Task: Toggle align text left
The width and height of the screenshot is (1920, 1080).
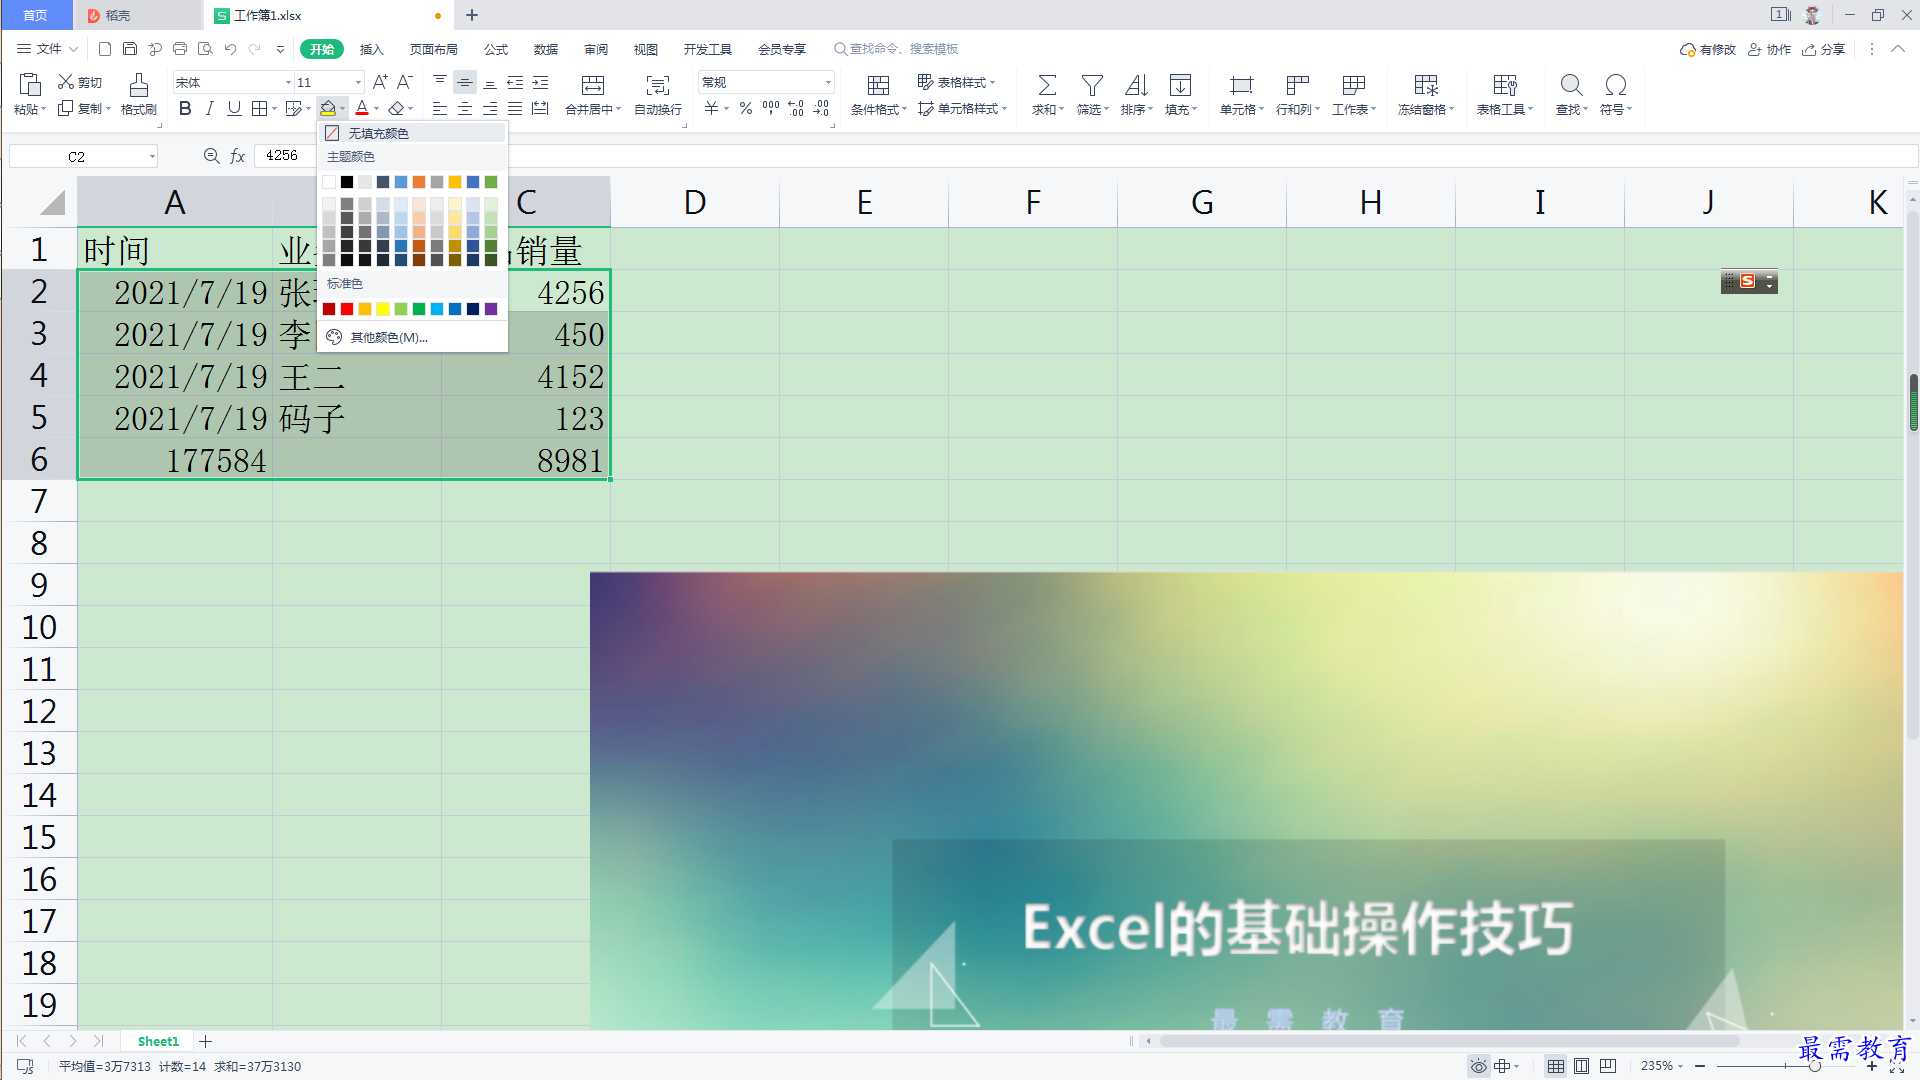Action: (440, 108)
